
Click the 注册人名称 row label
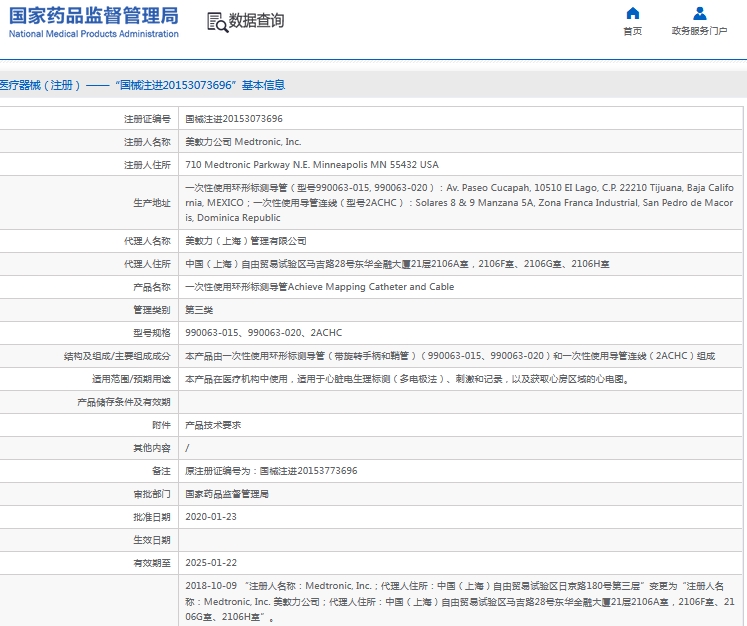click(147, 142)
